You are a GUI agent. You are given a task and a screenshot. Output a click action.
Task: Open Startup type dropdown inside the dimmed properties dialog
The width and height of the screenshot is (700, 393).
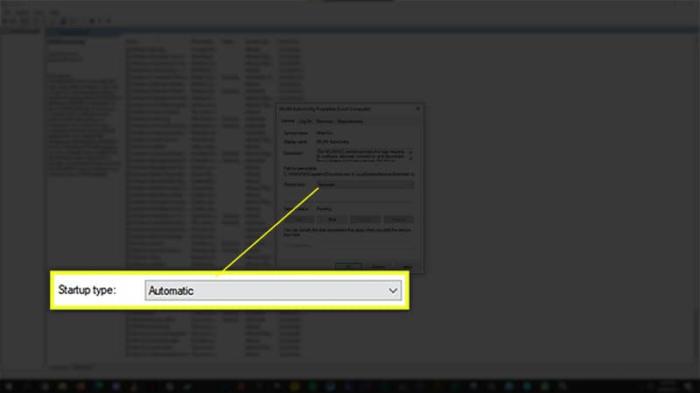point(365,184)
